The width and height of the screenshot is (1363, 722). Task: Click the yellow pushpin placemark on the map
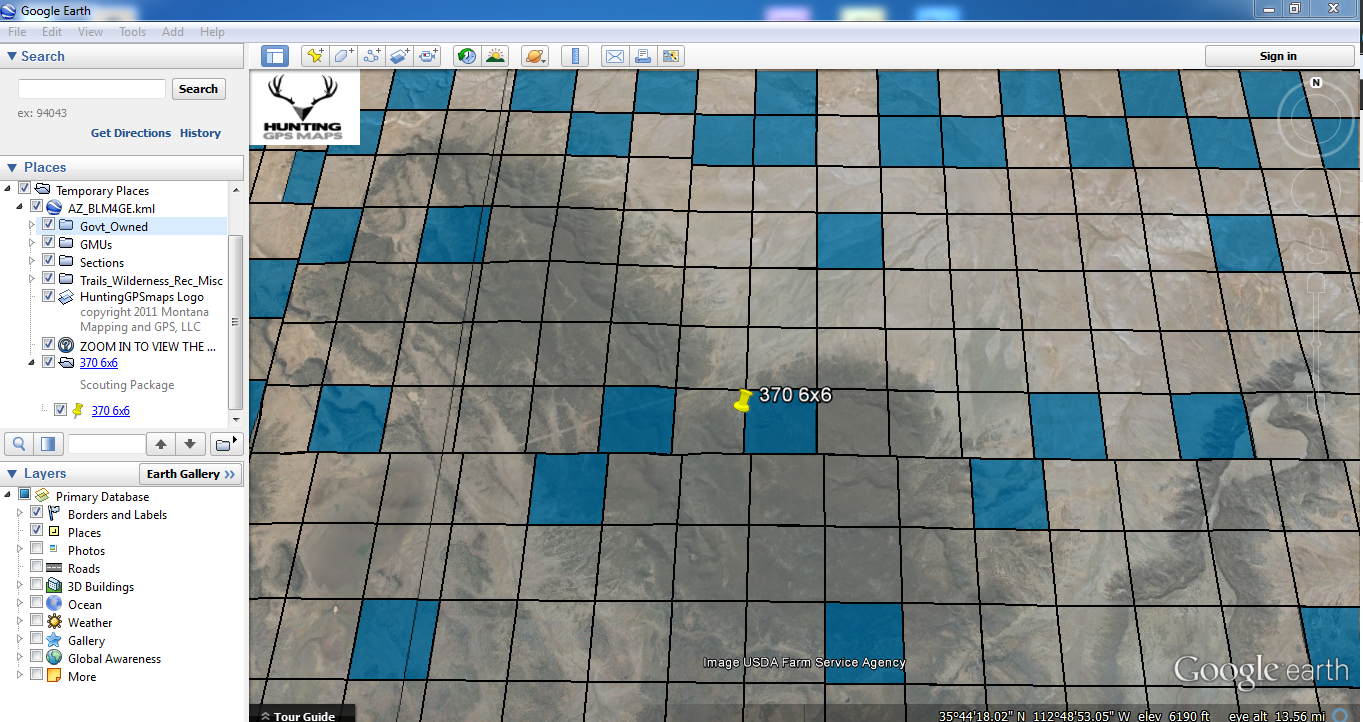pos(742,401)
